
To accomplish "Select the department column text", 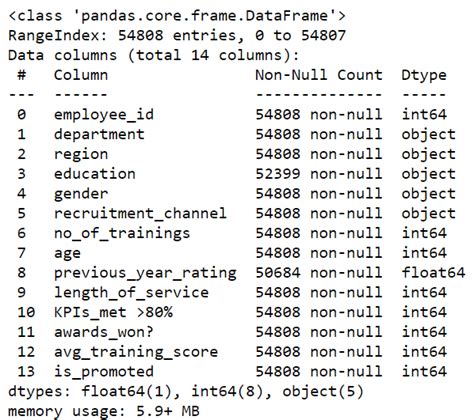I will pos(99,135).
